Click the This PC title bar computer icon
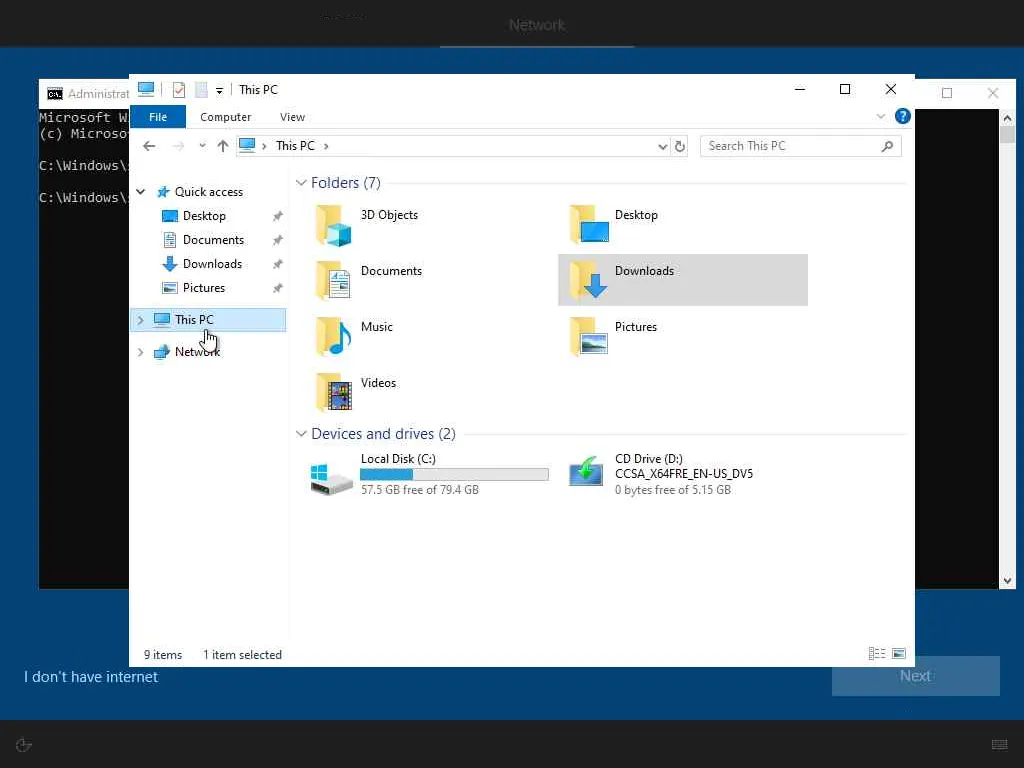 point(146,89)
